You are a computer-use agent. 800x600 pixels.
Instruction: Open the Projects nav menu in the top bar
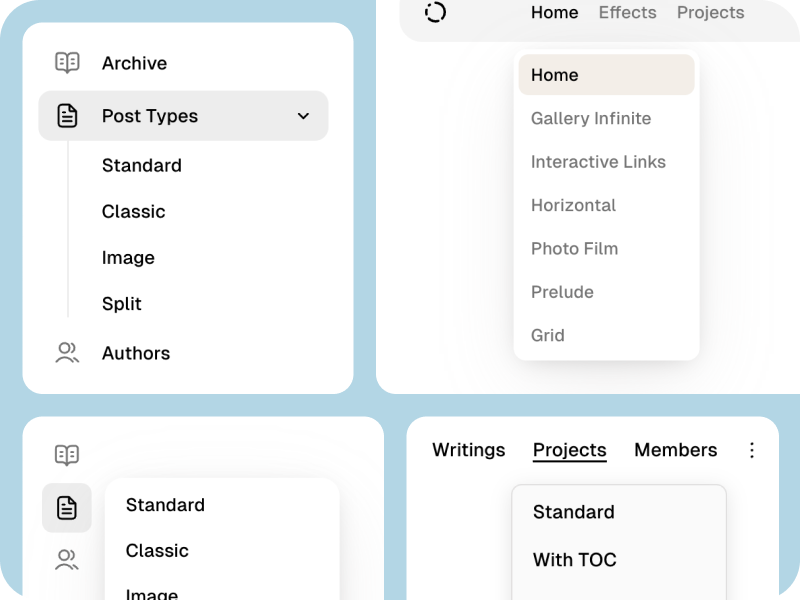pos(711,12)
